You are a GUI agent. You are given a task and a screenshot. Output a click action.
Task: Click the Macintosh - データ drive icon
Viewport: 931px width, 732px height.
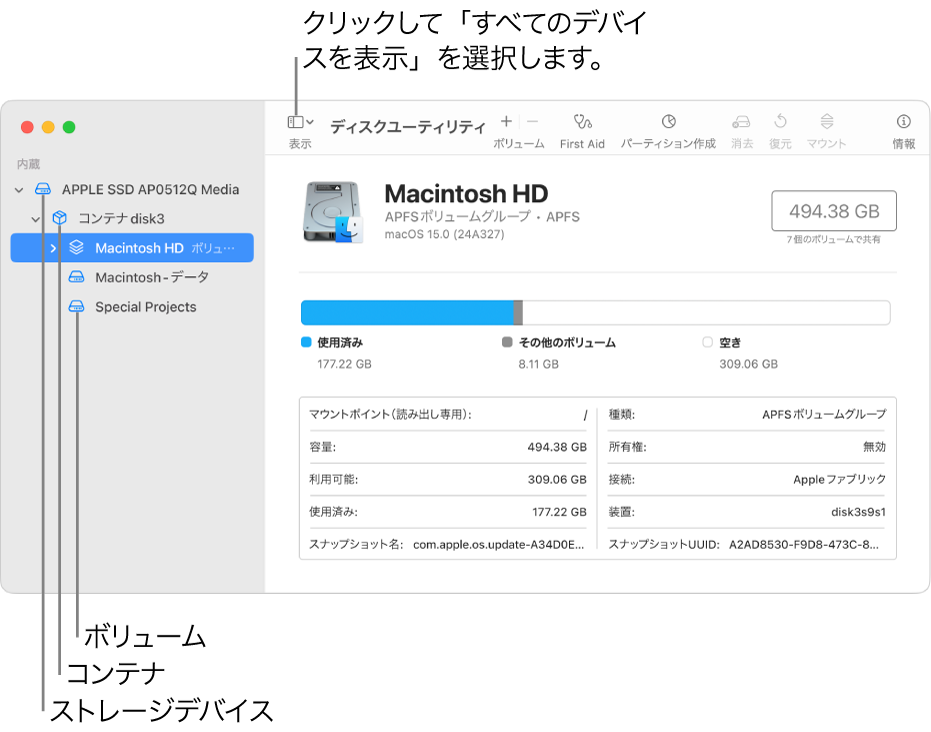point(76,277)
